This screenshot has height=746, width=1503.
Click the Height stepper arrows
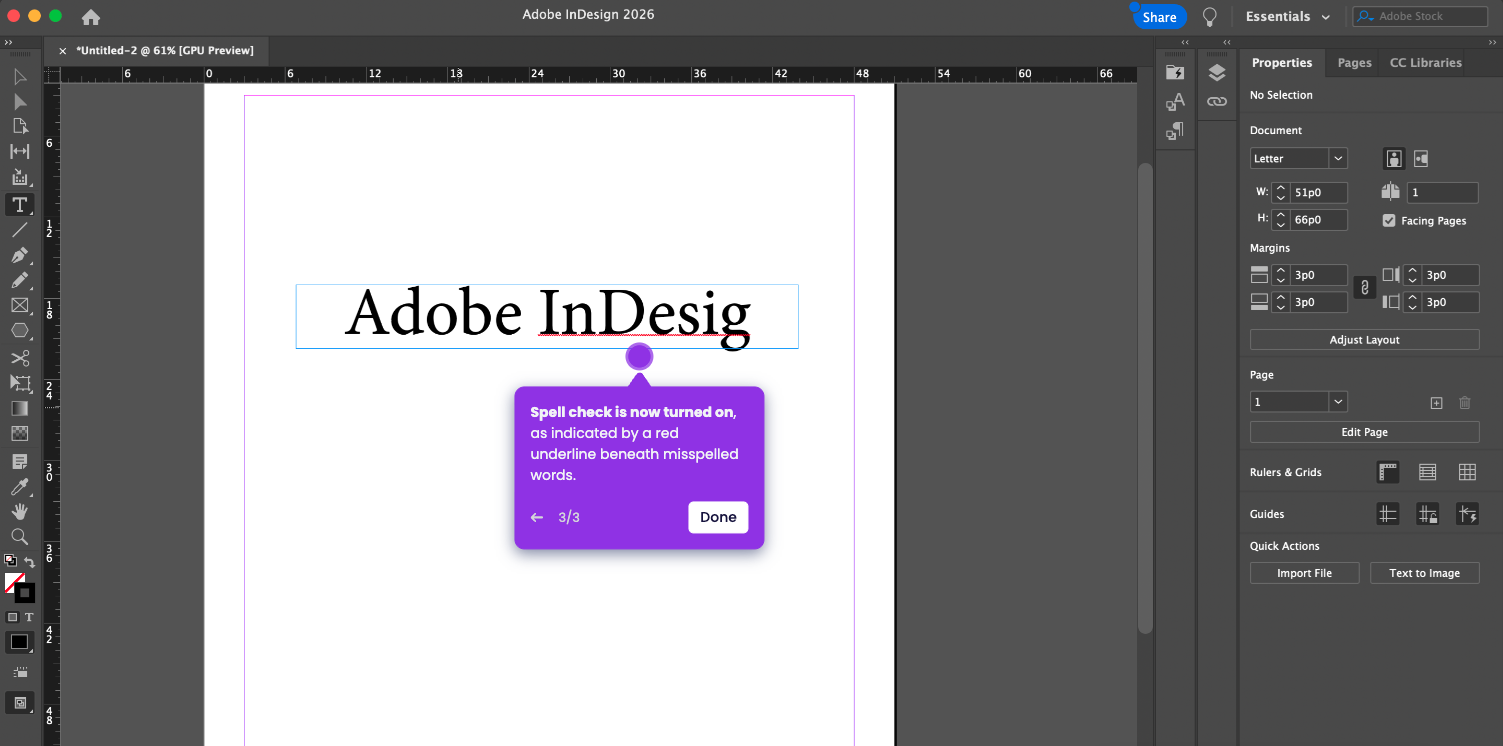pyautogui.click(x=1281, y=220)
